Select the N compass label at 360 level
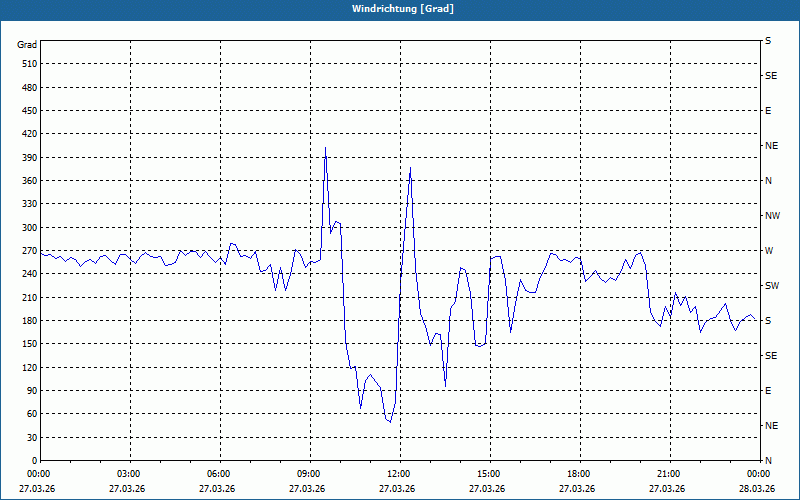The width and height of the screenshot is (800, 500). coord(768,181)
